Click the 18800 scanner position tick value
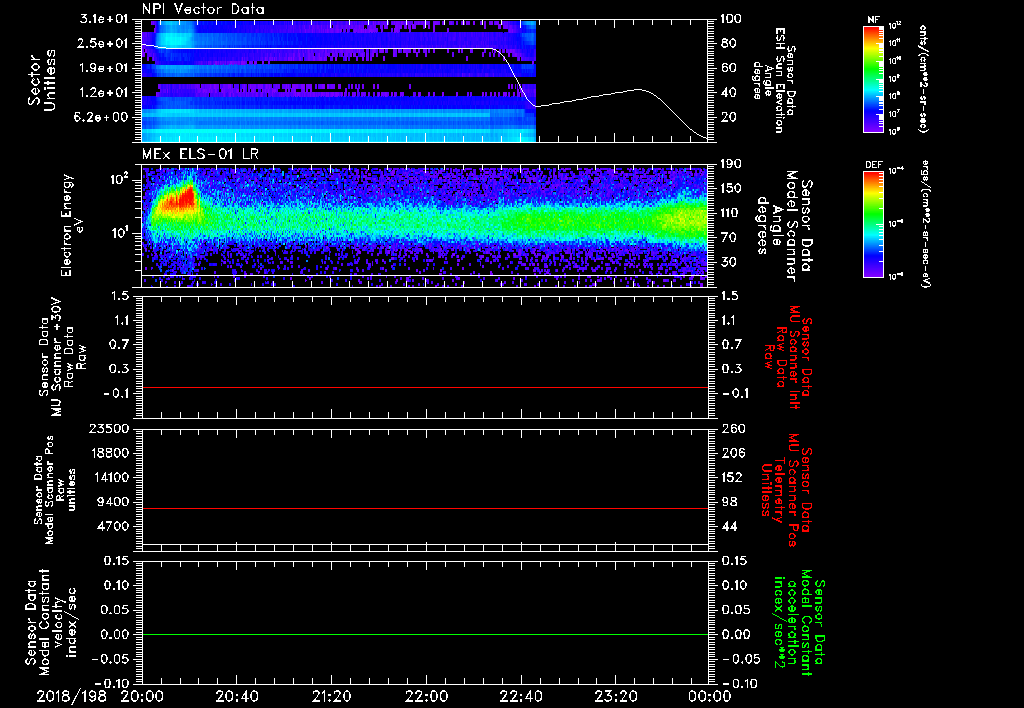Viewport: 1024px width, 708px height. pyautogui.click(x=110, y=453)
